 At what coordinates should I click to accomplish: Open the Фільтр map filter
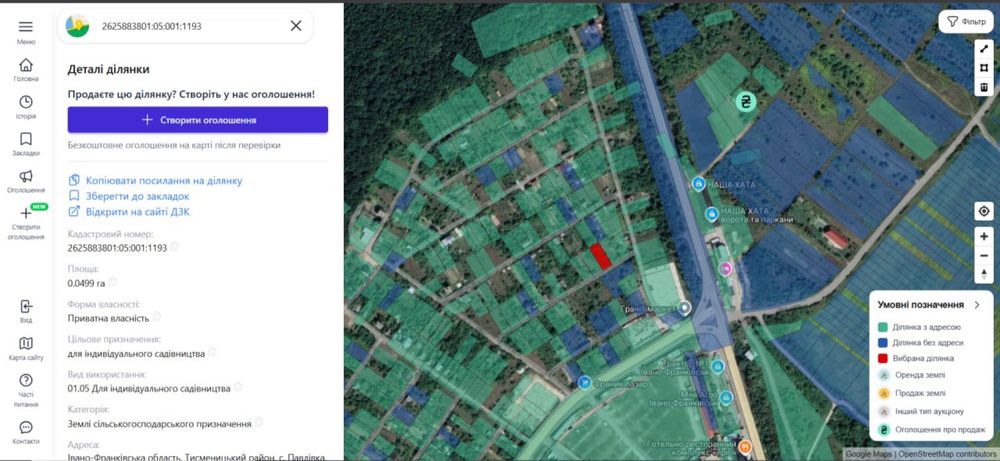point(966,22)
